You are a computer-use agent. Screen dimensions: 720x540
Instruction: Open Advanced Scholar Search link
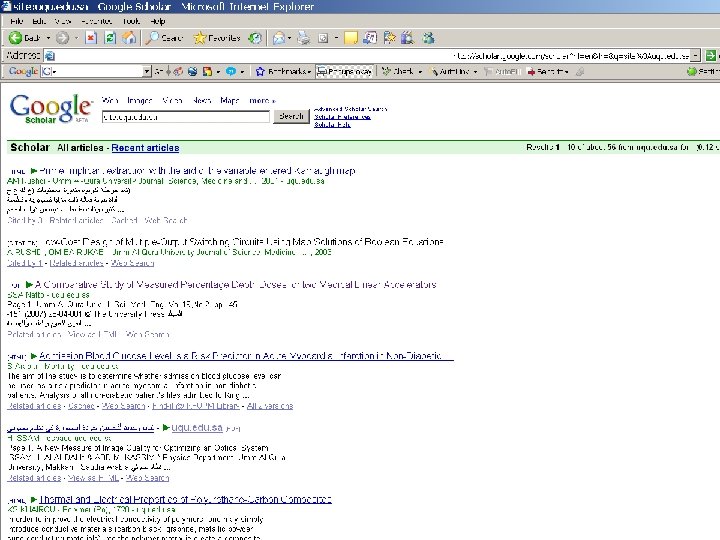pos(351,109)
